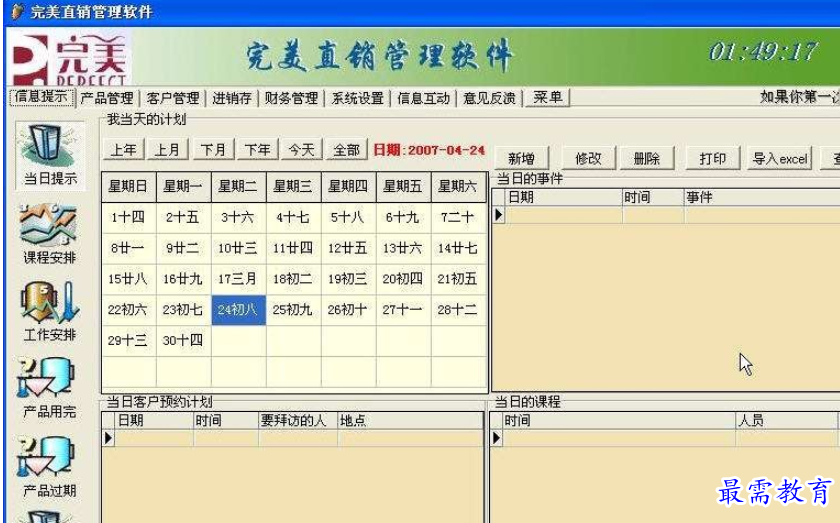Open the 客户管理 menu tab
The image size is (840, 523).
(x=172, y=98)
